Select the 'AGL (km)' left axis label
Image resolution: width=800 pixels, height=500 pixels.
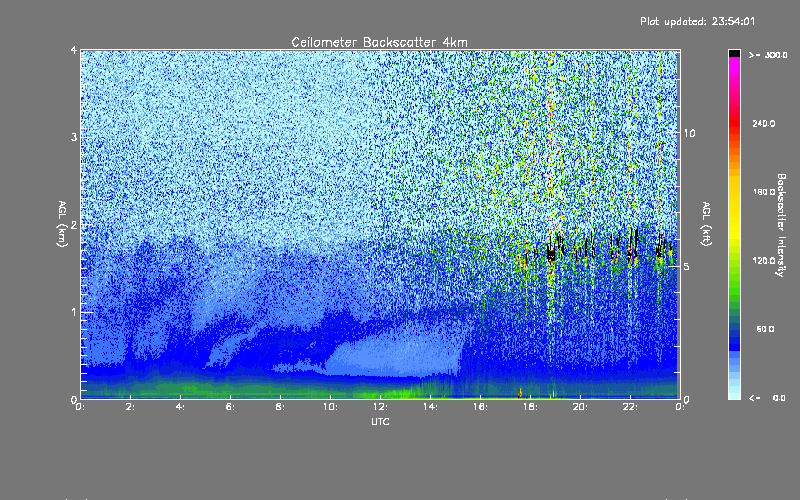[x=62, y=224]
